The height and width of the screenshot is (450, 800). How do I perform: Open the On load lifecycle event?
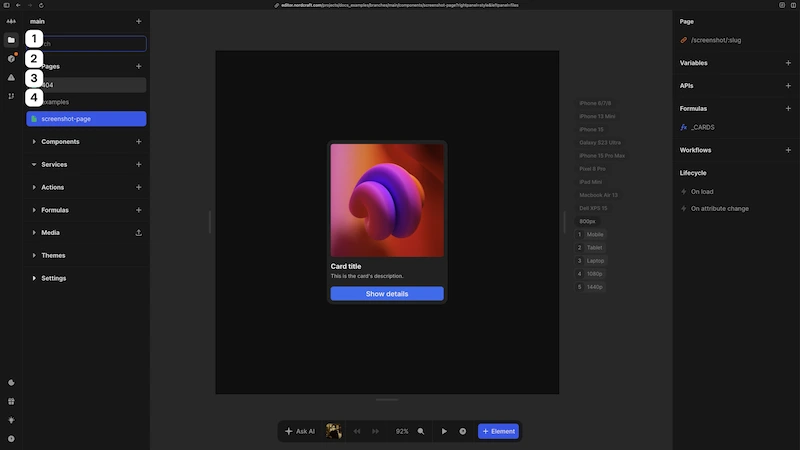click(702, 192)
